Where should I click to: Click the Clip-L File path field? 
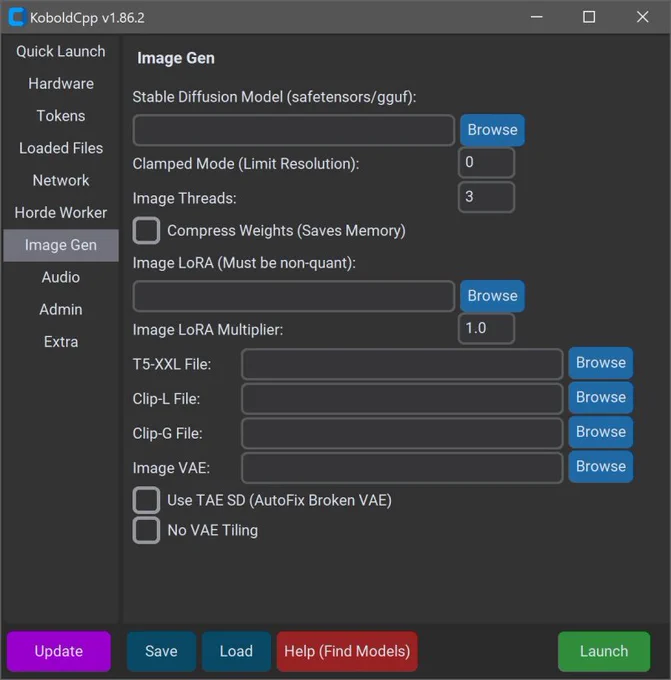(x=402, y=398)
